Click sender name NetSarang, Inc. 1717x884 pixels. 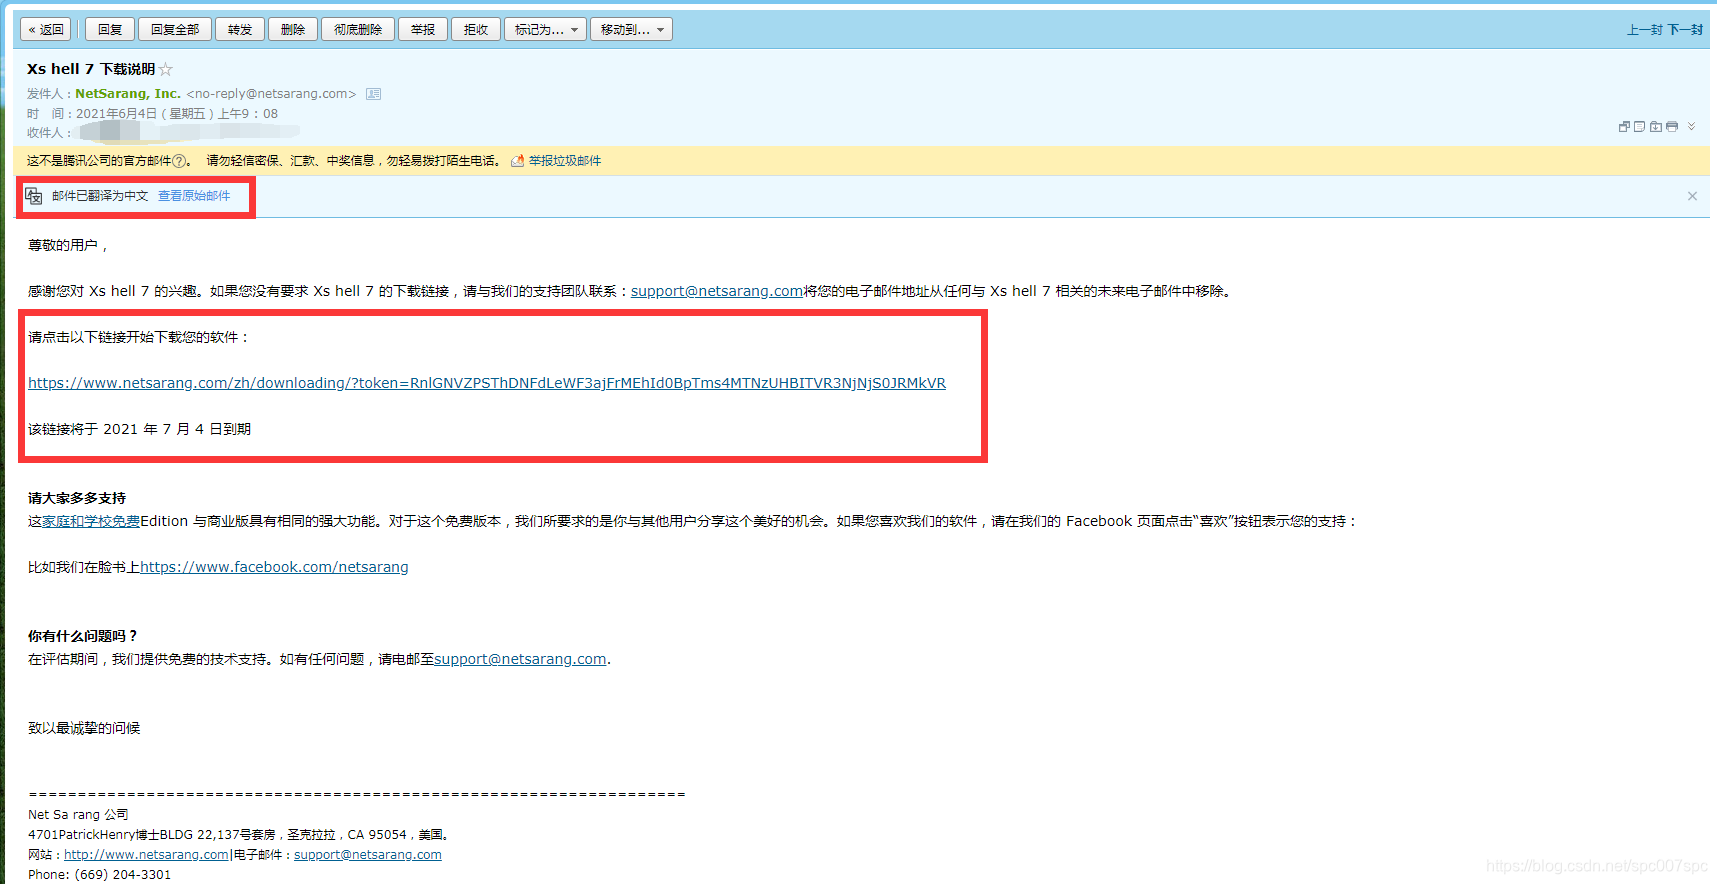pos(128,94)
